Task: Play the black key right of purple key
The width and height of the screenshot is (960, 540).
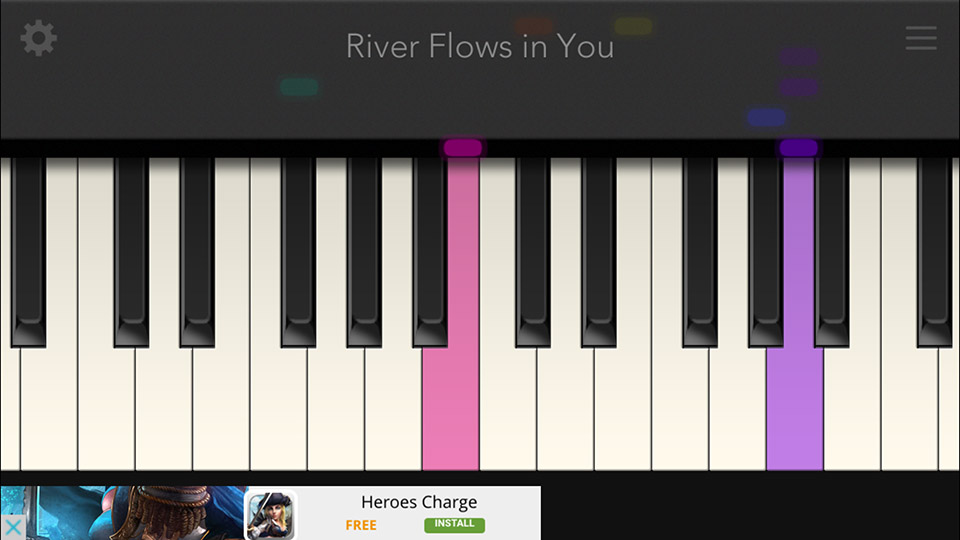Action: click(831, 251)
